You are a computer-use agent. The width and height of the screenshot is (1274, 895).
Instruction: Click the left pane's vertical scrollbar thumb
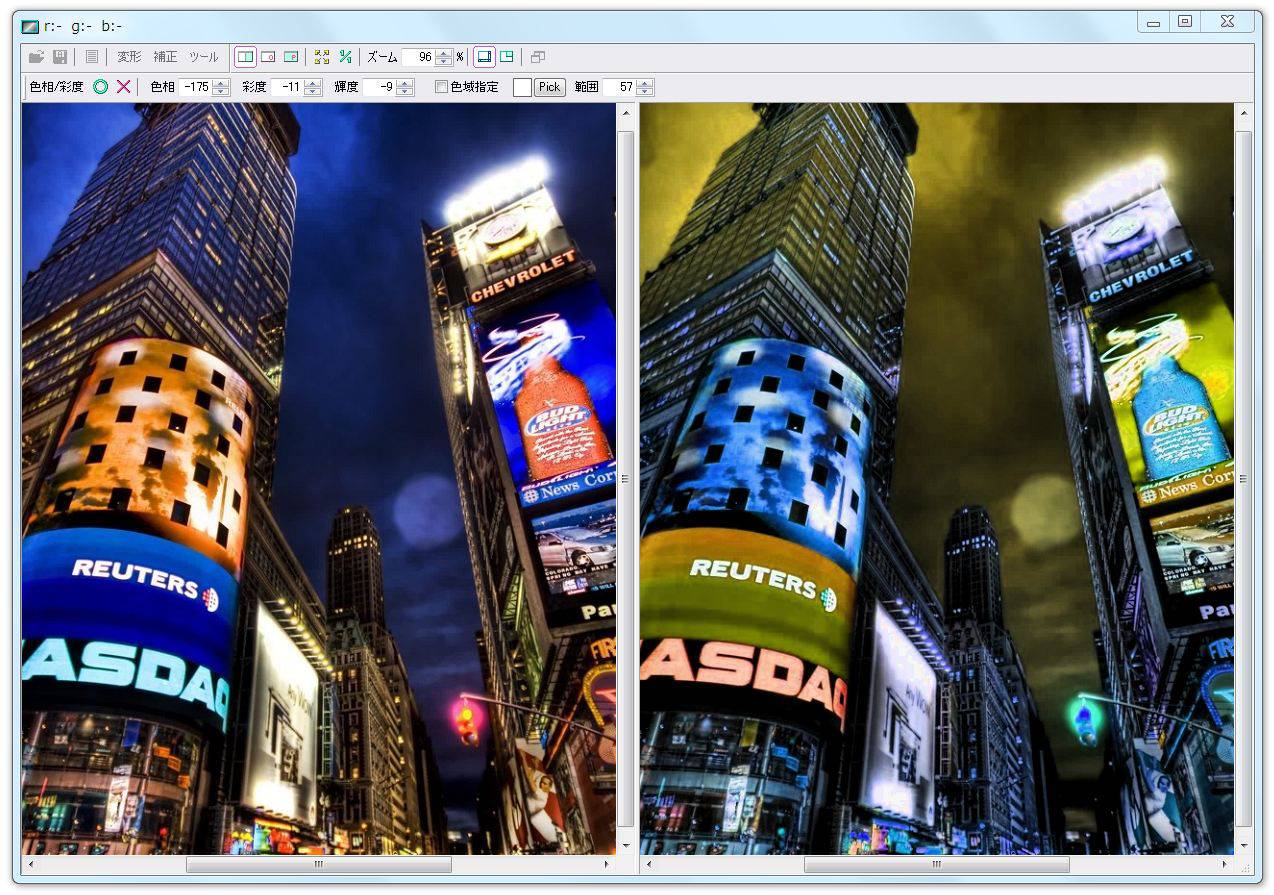pyautogui.click(x=626, y=478)
